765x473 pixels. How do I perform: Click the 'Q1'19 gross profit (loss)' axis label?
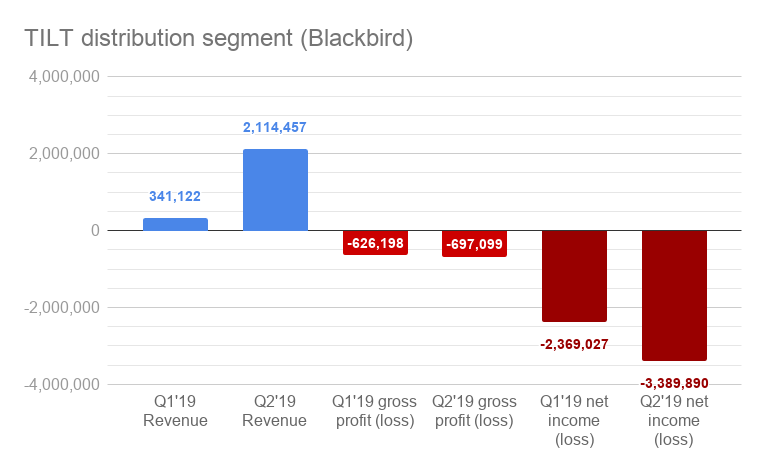click(375, 411)
